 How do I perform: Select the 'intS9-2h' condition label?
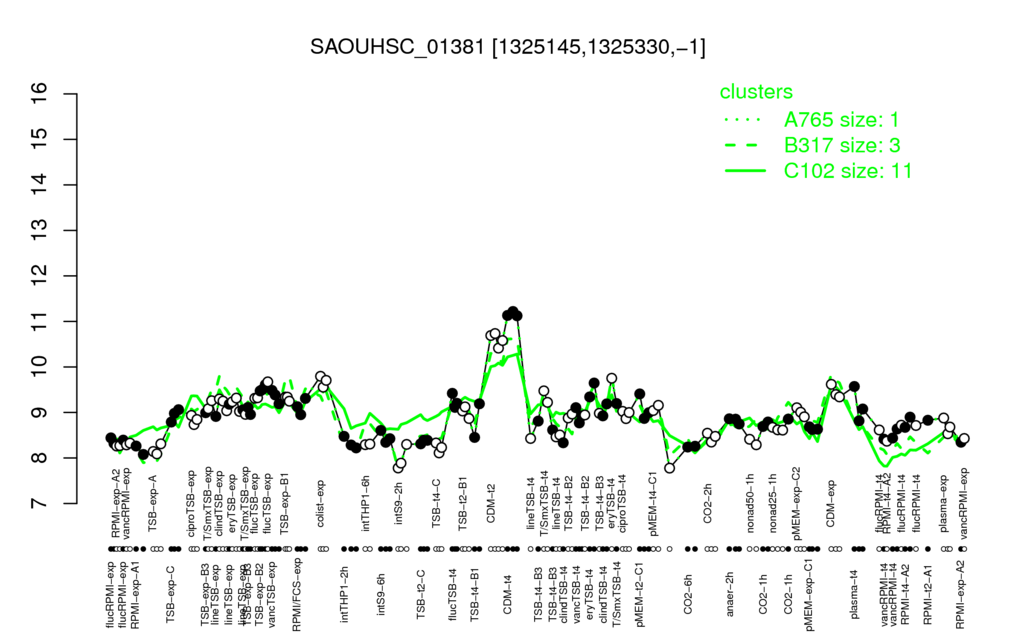tap(398, 505)
